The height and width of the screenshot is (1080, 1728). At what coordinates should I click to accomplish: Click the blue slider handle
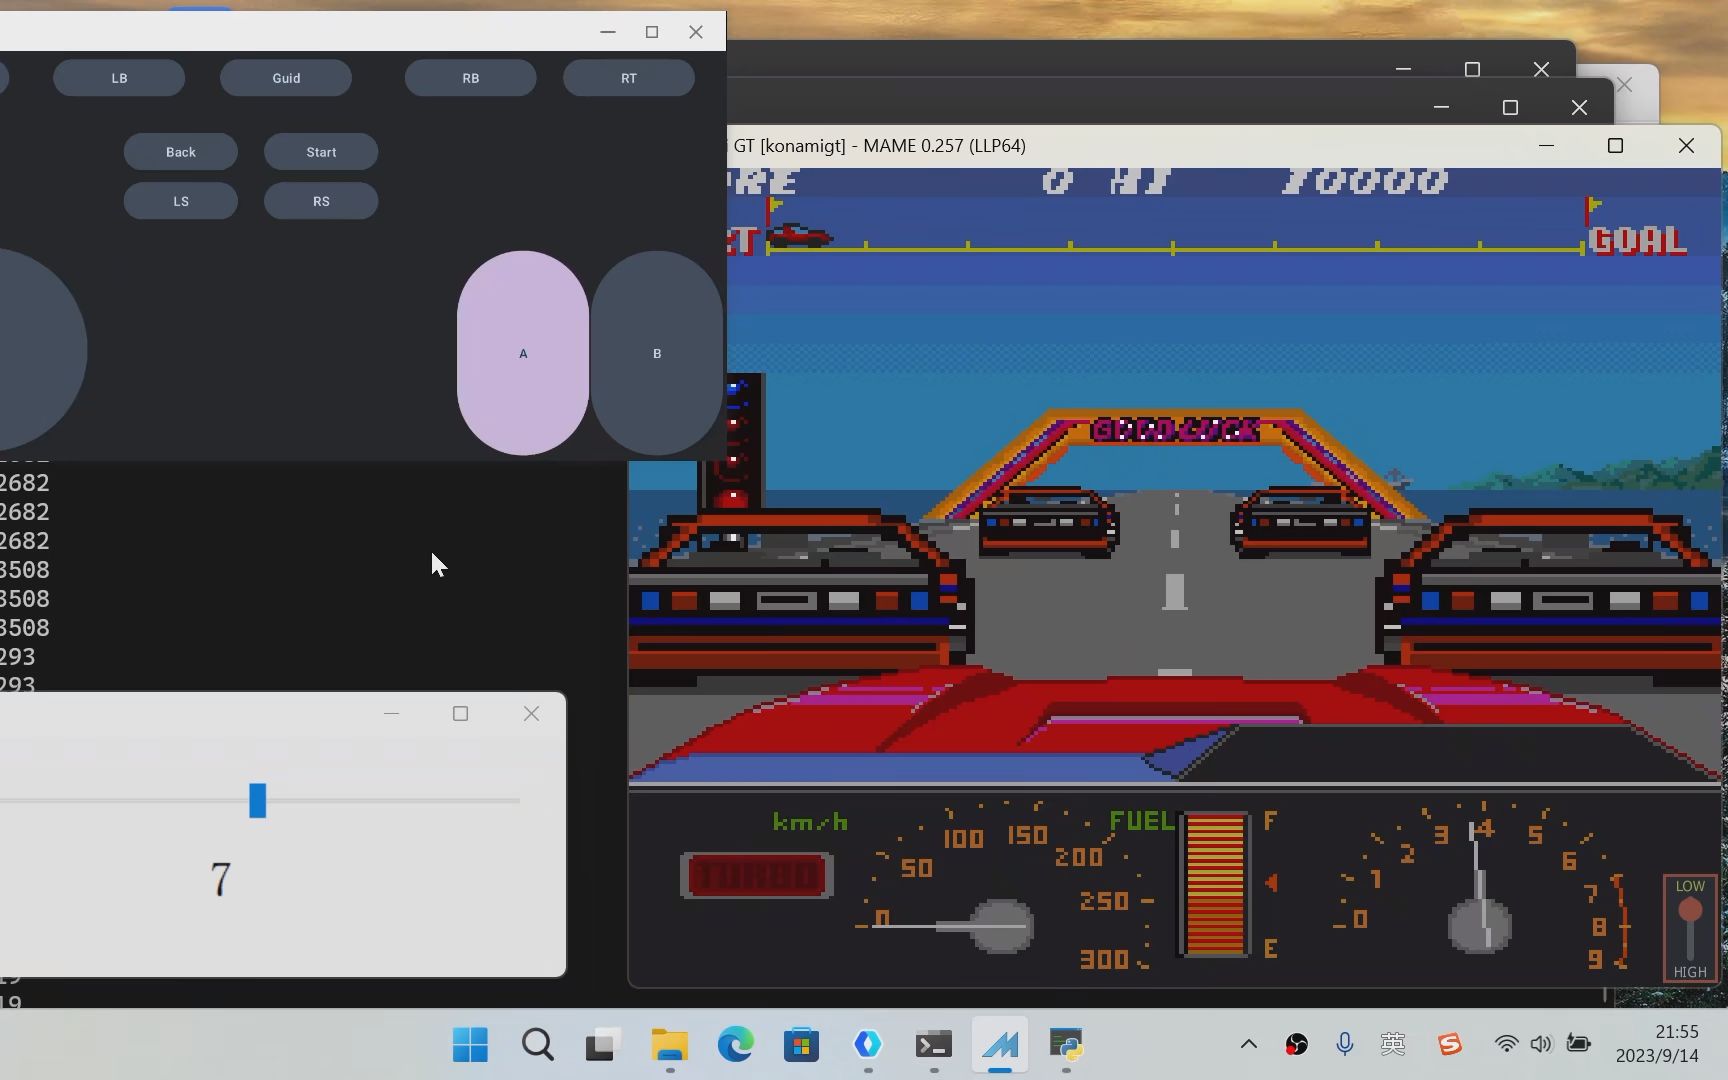(x=258, y=800)
